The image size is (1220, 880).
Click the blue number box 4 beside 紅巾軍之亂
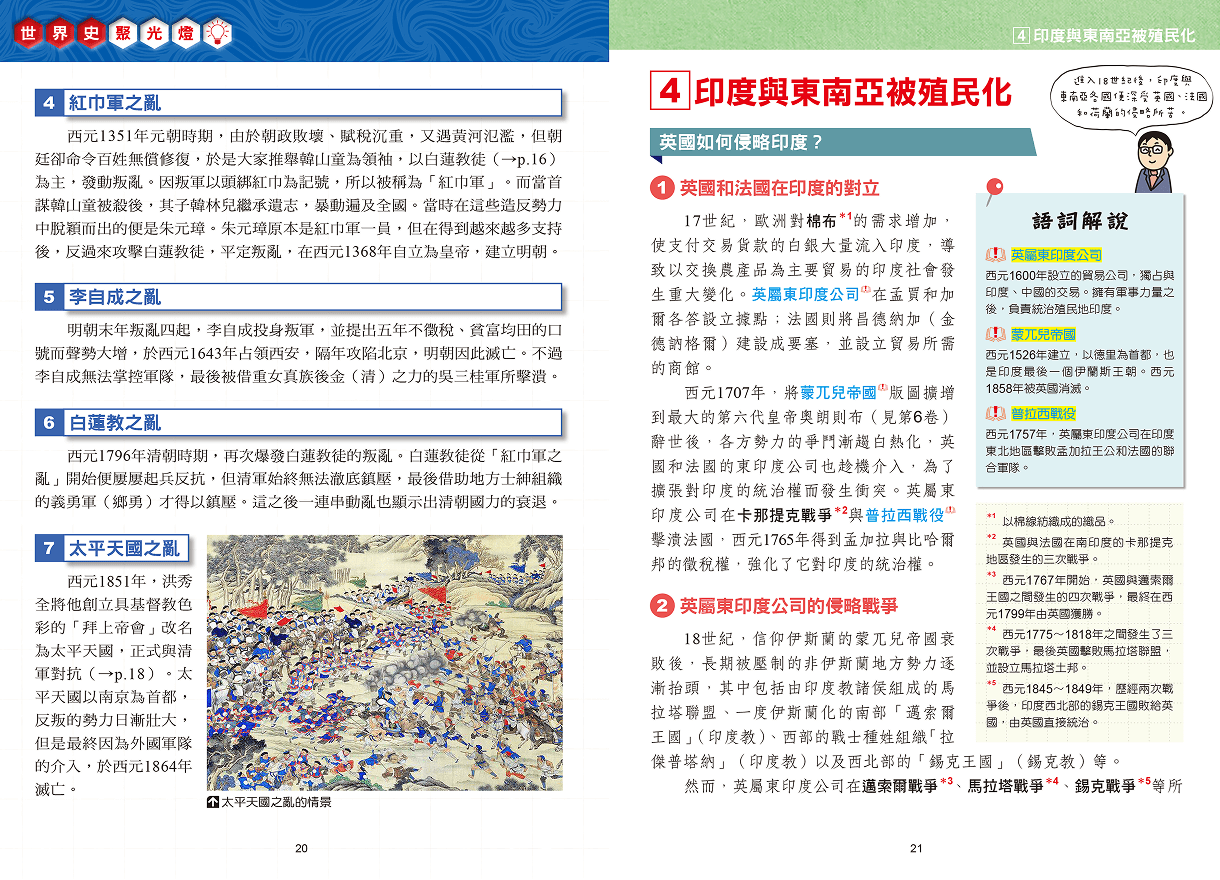48,102
